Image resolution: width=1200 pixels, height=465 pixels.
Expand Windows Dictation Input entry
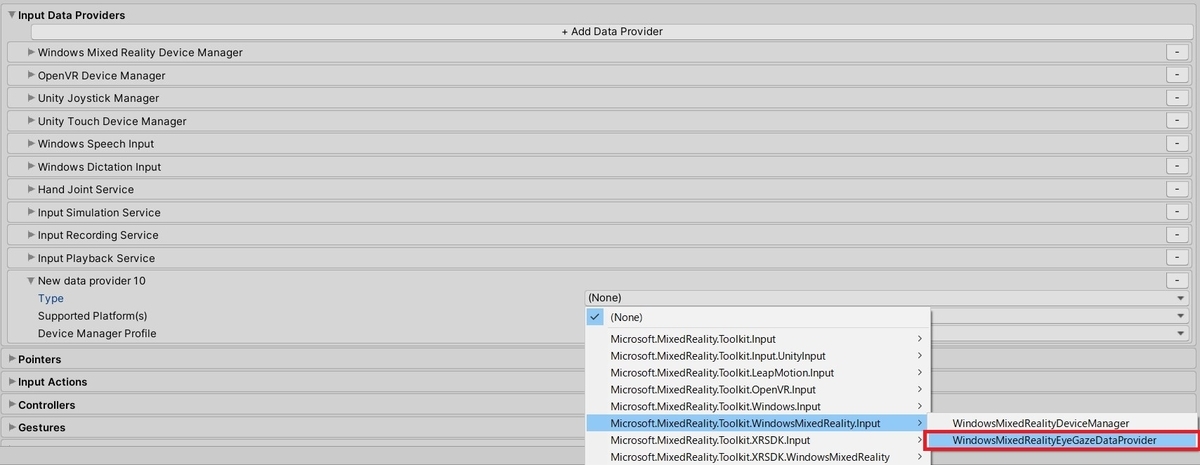click(31, 166)
